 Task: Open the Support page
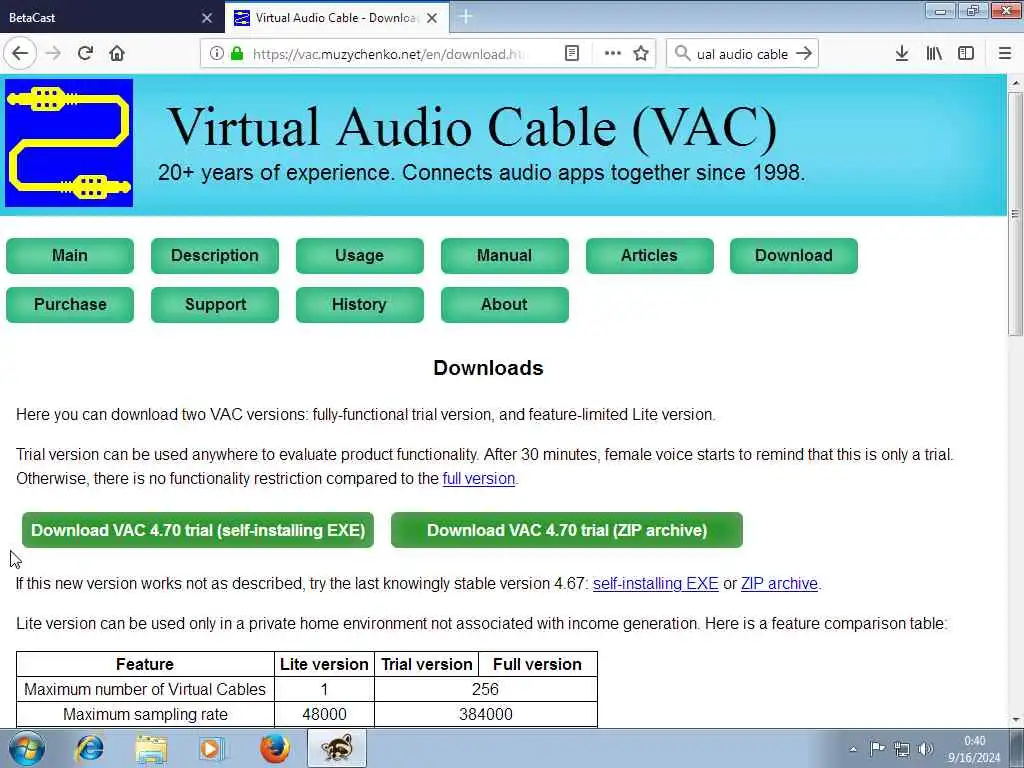215,304
